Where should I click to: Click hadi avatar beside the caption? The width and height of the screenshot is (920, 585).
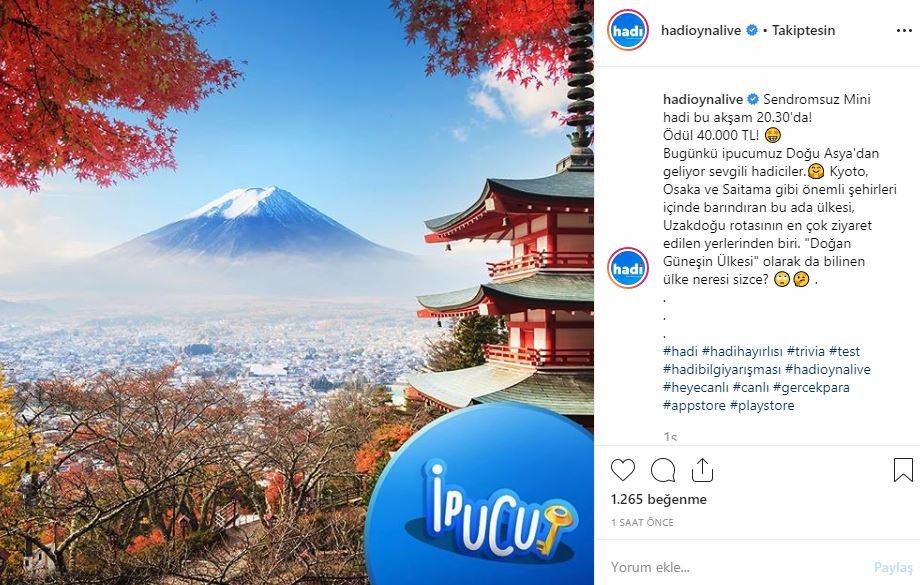pyautogui.click(x=628, y=268)
